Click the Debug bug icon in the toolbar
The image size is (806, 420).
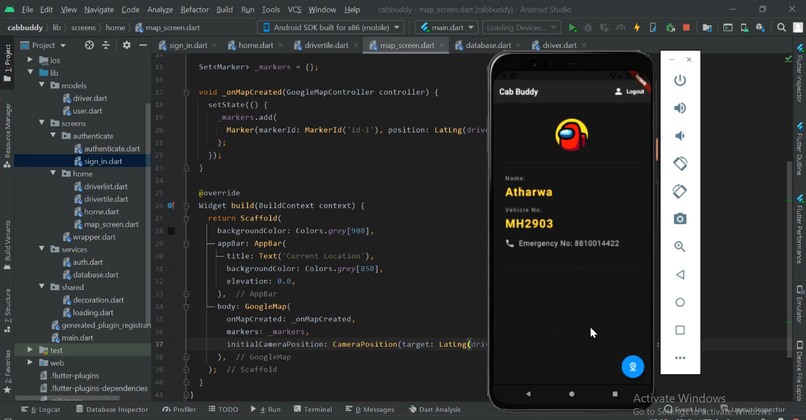589,28
